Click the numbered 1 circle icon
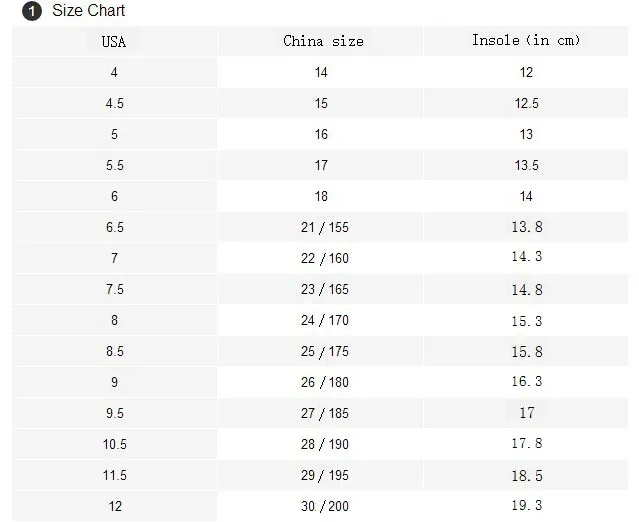 coord(32,11)
